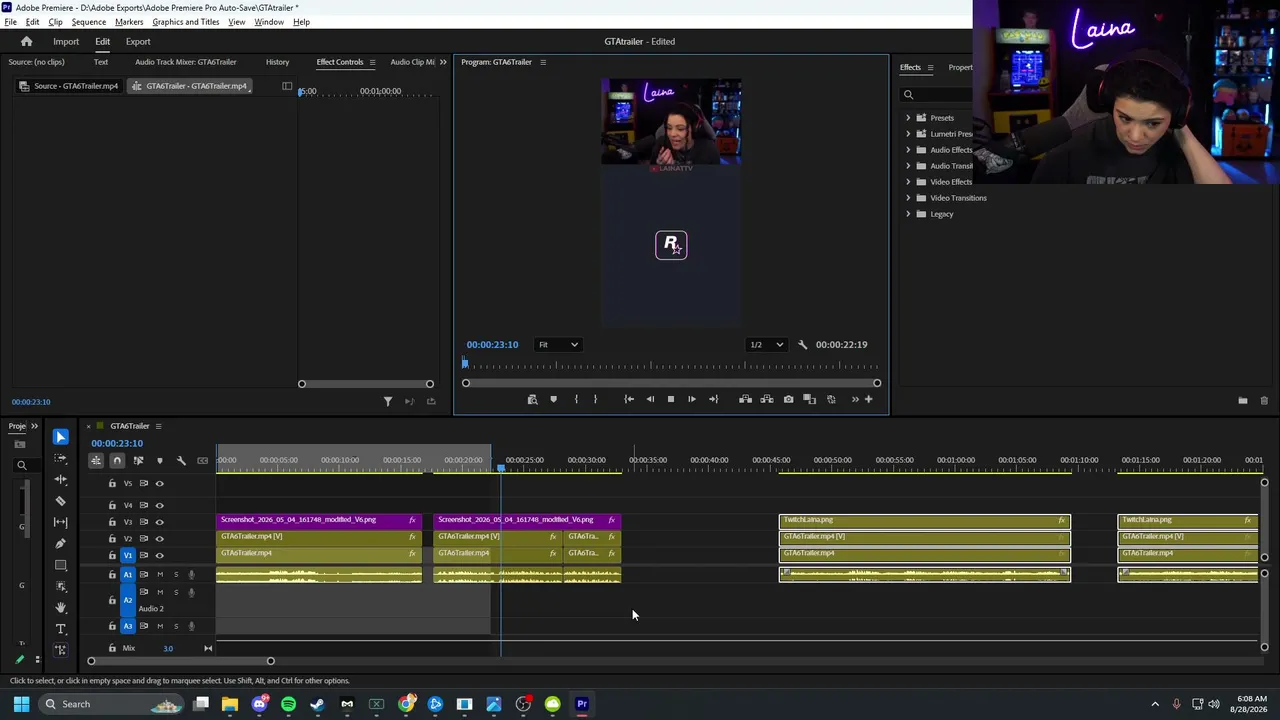Go to Out point
The width and height of the screenshot is (1280, 720).
pyautogui.click(x=713, y=400)
